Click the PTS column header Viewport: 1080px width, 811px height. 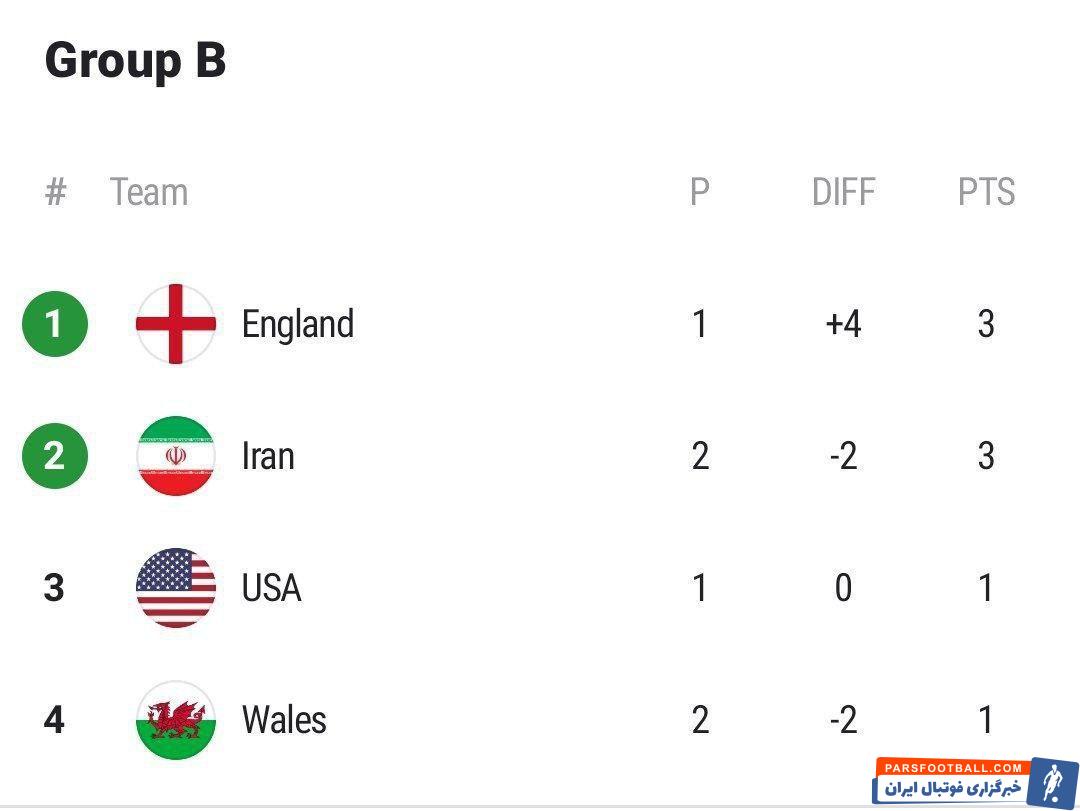click(x=986, y=192)
